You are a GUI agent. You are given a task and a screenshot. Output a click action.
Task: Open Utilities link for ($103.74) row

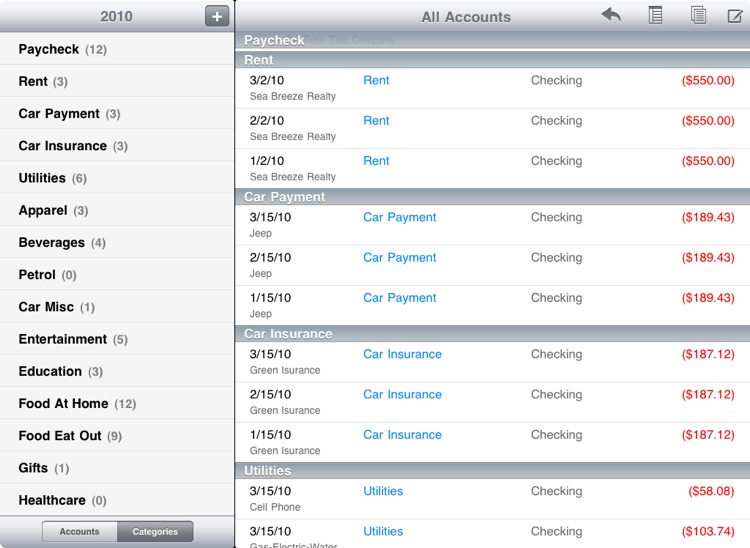(x=383, y=531)
